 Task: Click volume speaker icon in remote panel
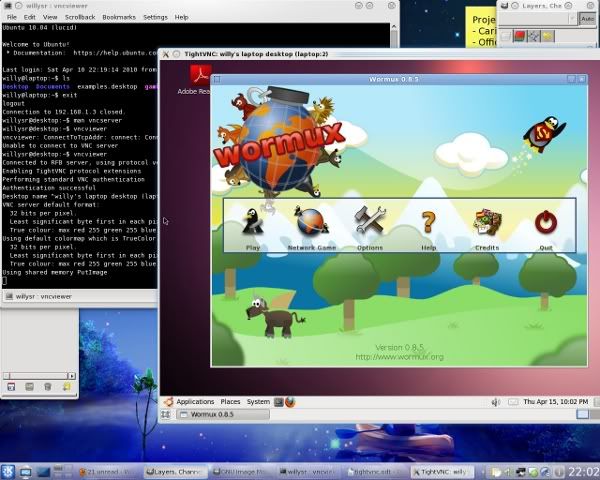(496, 402)
